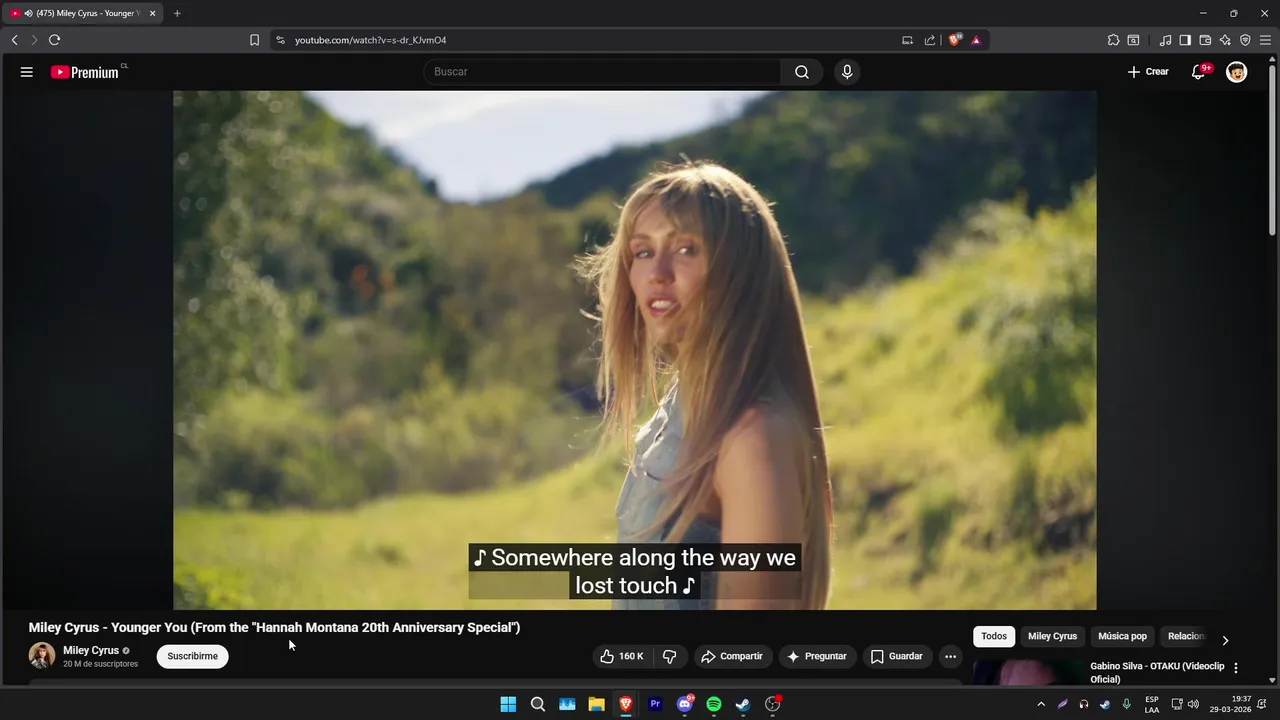Viewport: 1280px width, 720px height.
Task: Click the Preguntar ask button
Action: pyautogui.click(x=817, y=656)
